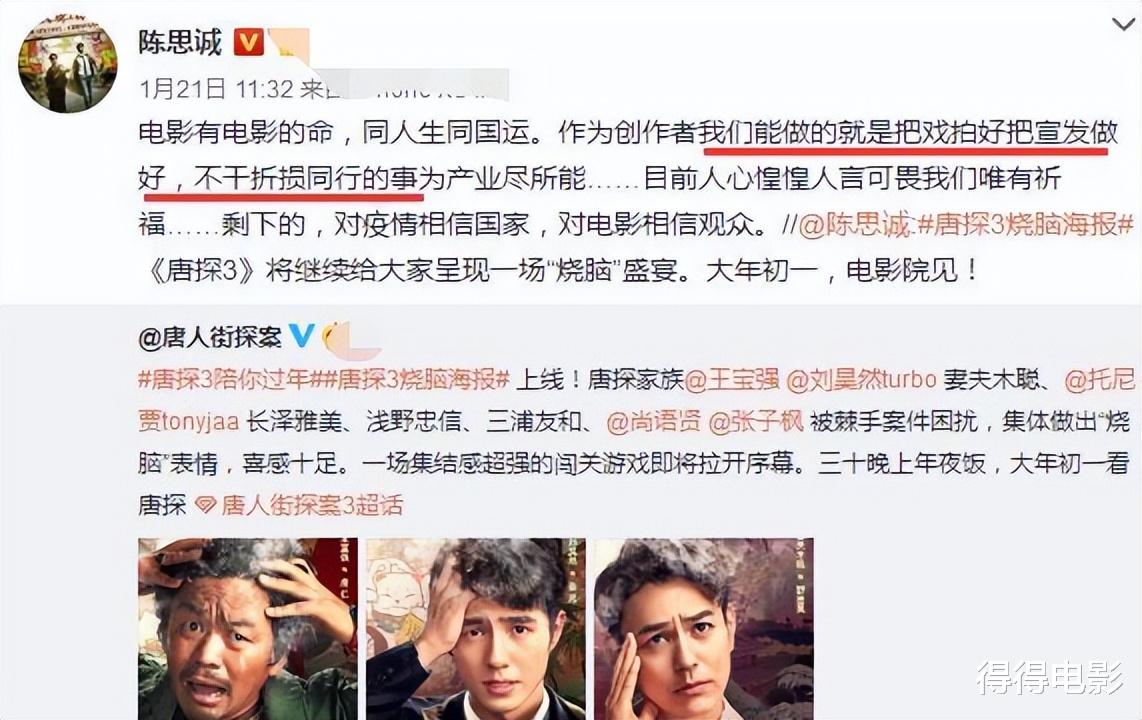Screen dimensions: 1142x720
Task: Open the #唐探3烧脑海报# hashtag in the top post
Action: point(1025,225)
